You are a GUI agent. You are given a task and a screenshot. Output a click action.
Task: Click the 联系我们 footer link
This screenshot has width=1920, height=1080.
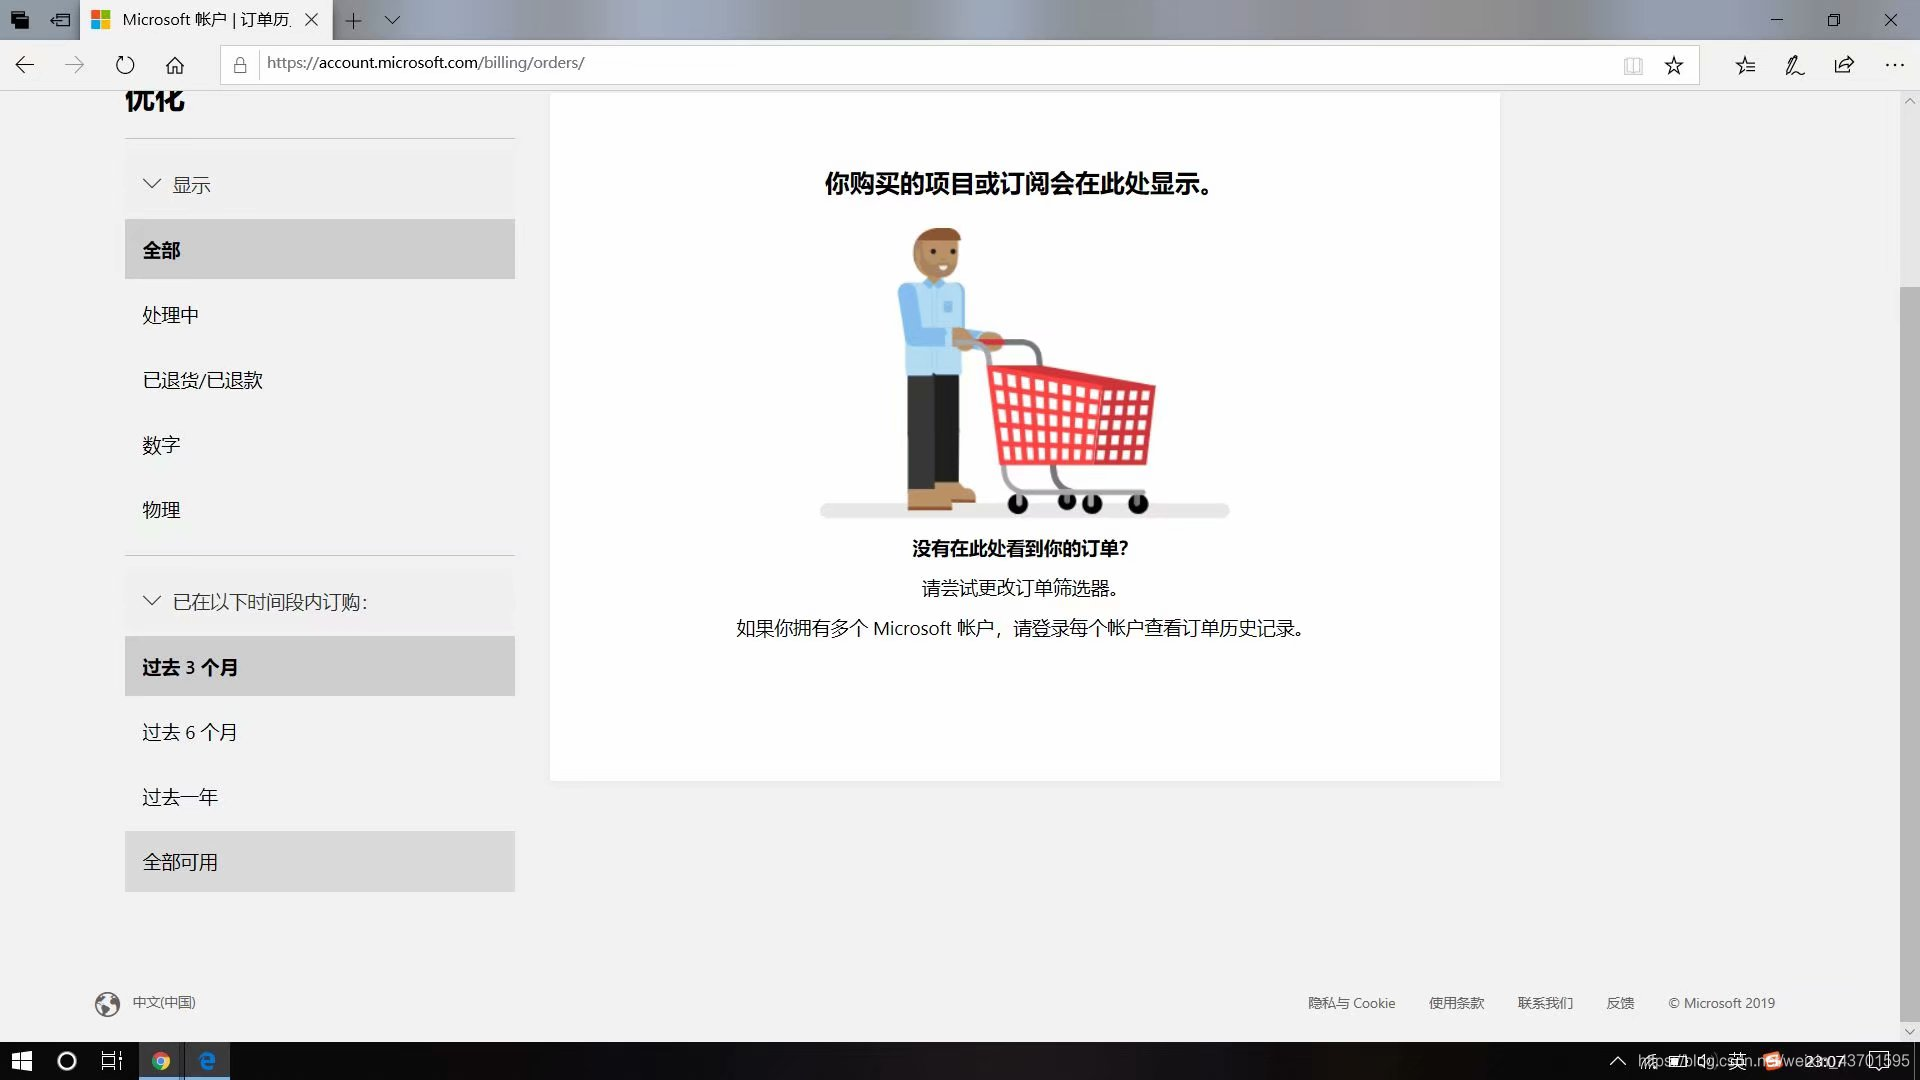coord(1545,1003)
